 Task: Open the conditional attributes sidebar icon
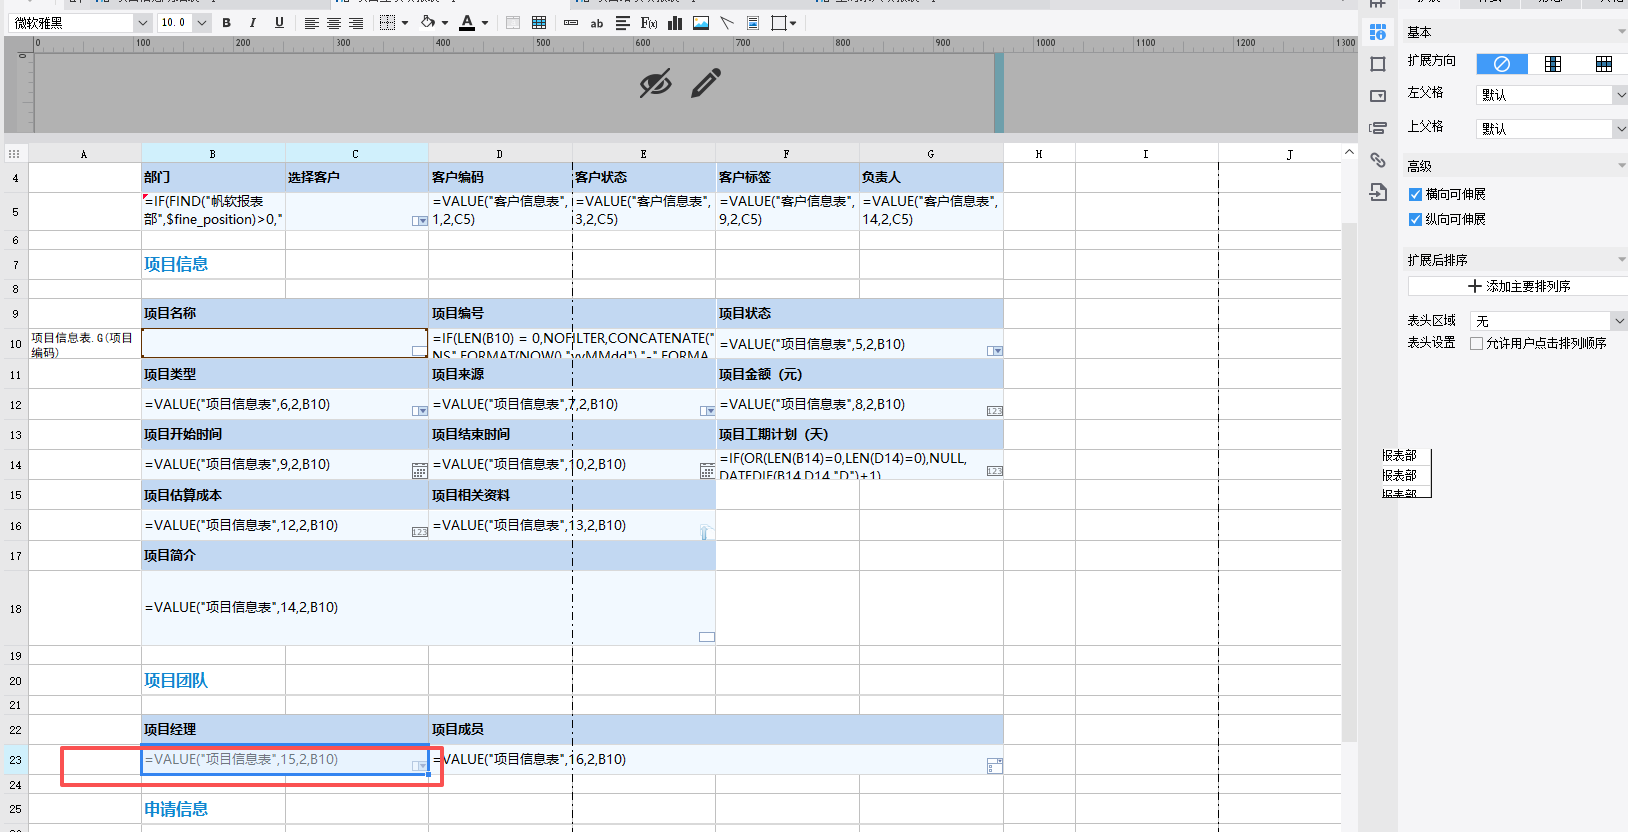pos(1378,128)
